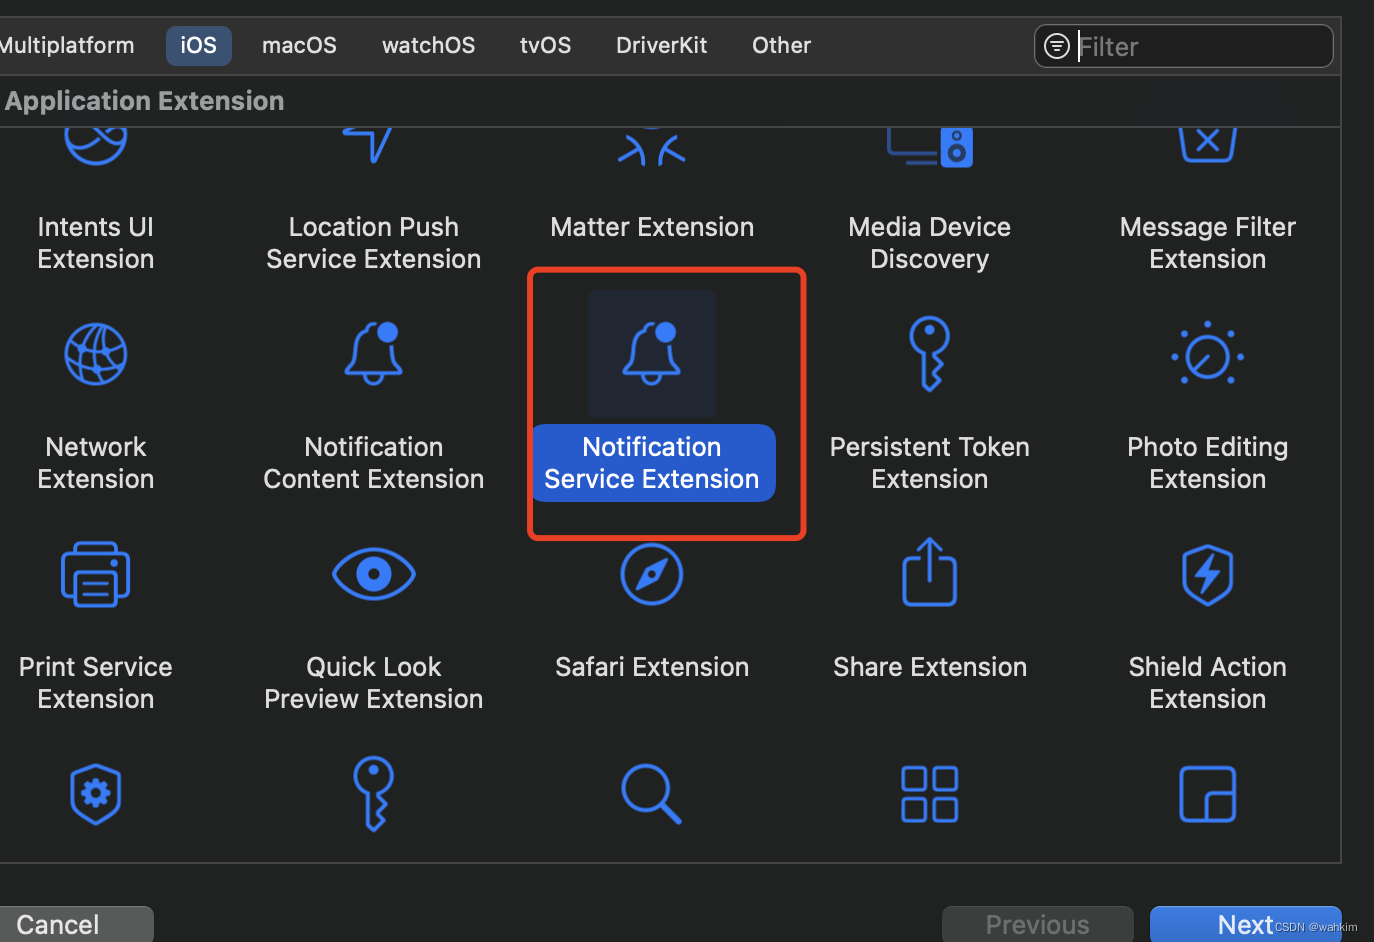
Task: Select the Network Extension globe icon
Action: (x=96, y=354)
